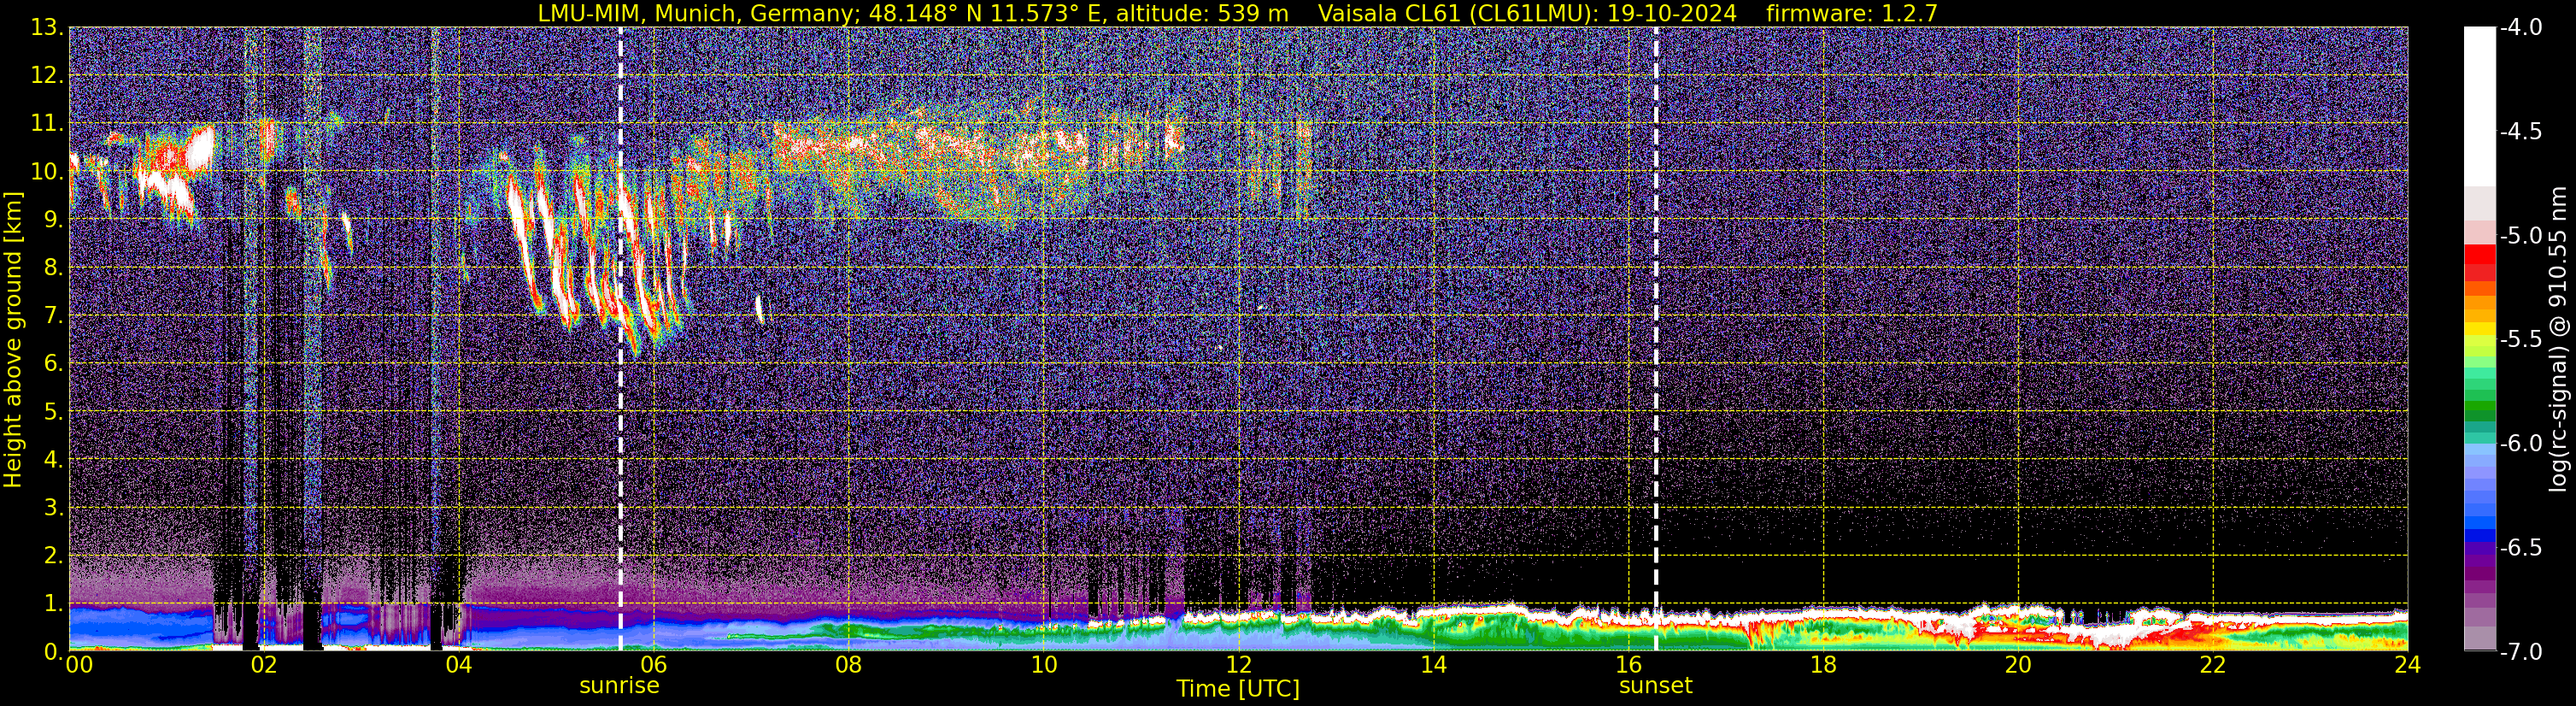This screenshot has height=706, width=2576.
Task: Select the white dashed sunset line in the plot
Action: click(x=1656, y=340)
